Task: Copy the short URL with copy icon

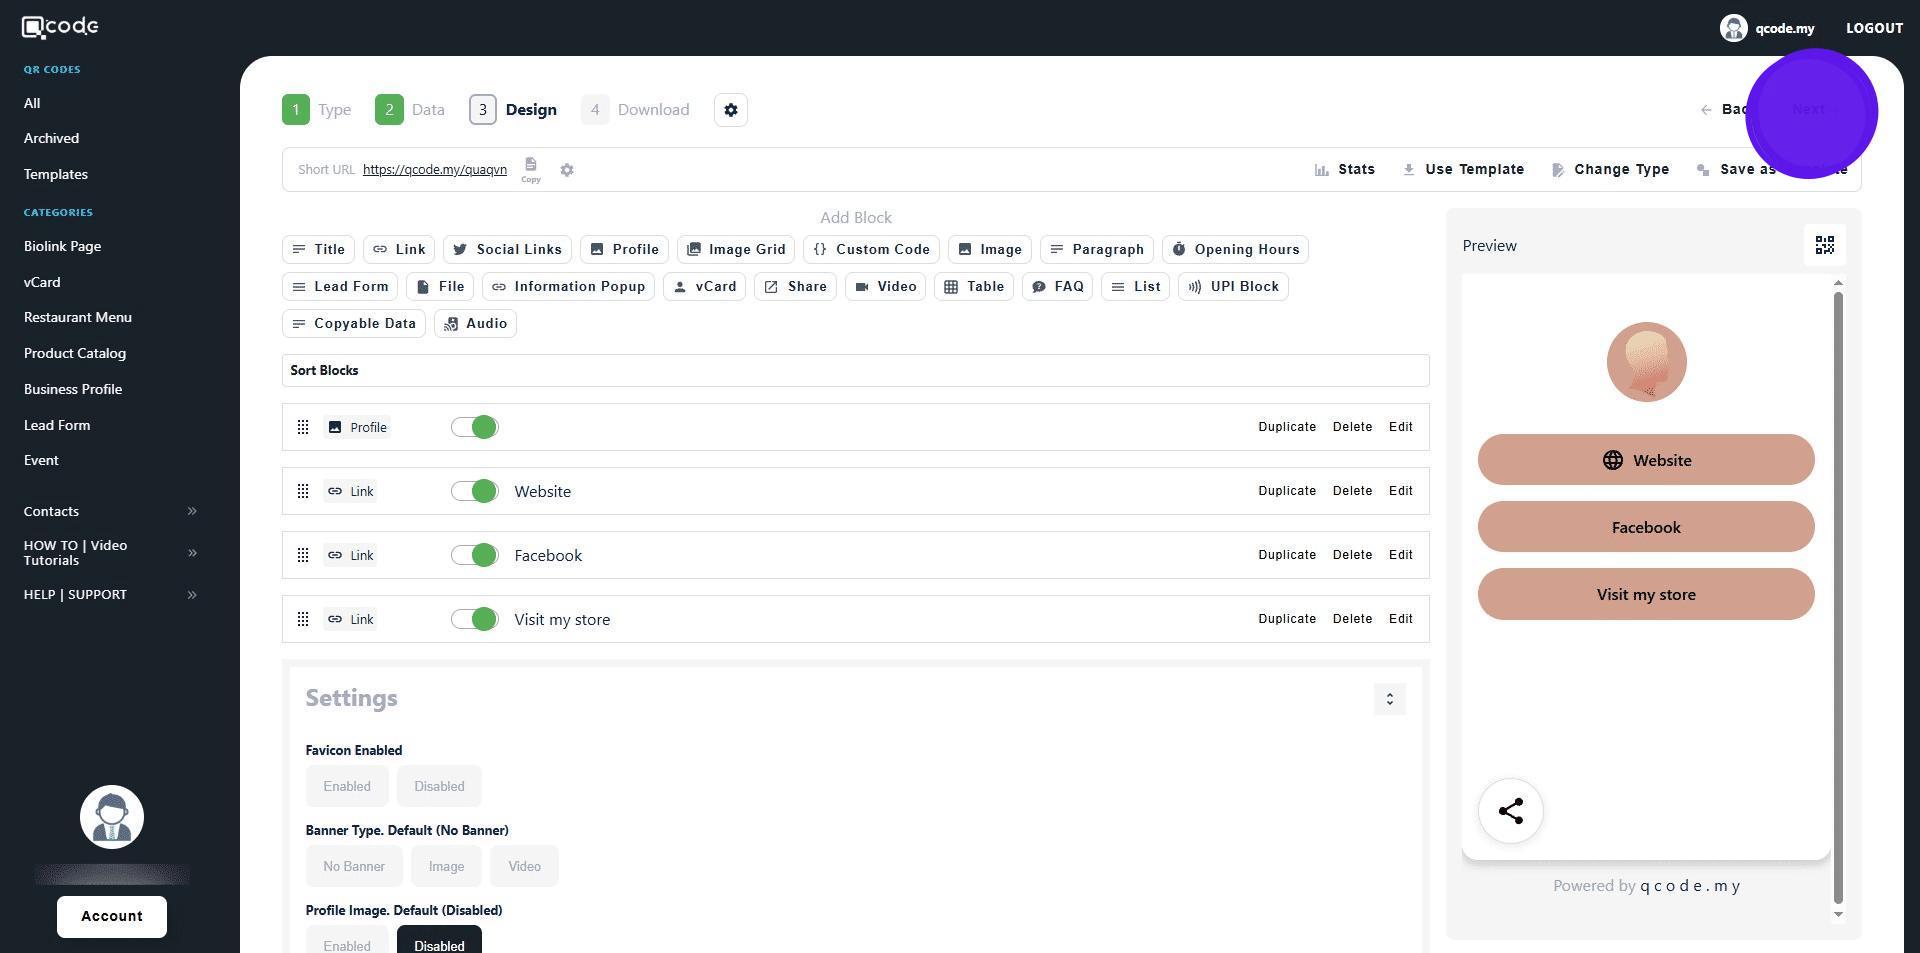Action: pos(531,167)
